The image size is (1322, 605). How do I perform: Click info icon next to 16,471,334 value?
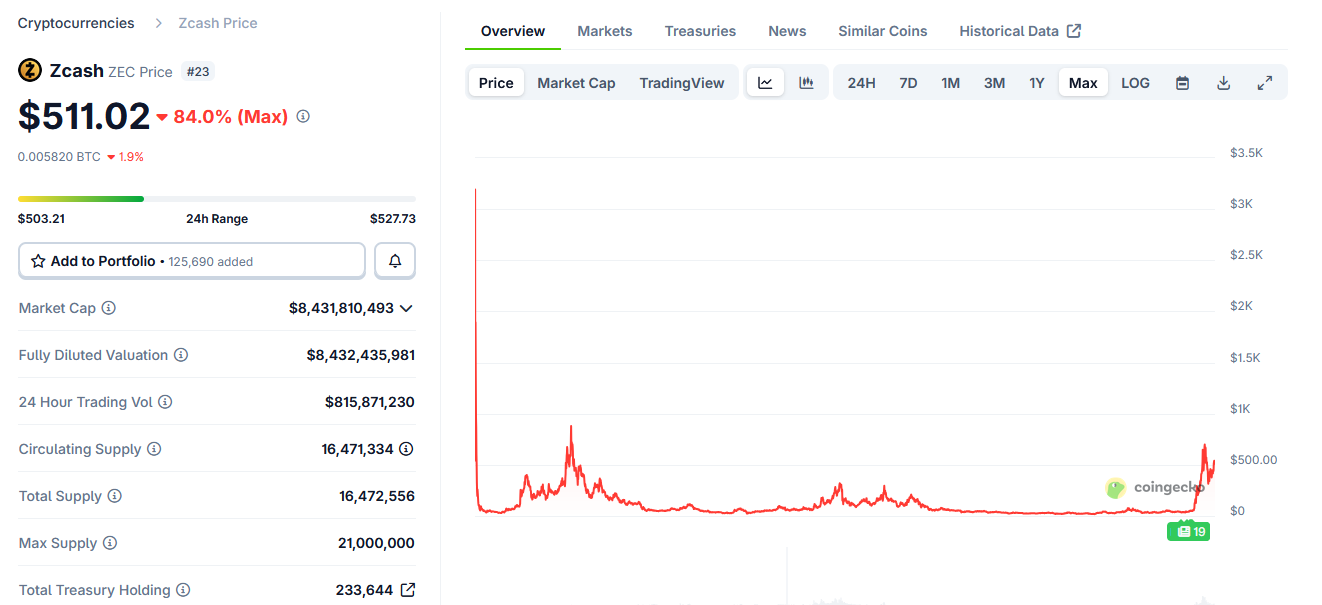pos(407,449)
